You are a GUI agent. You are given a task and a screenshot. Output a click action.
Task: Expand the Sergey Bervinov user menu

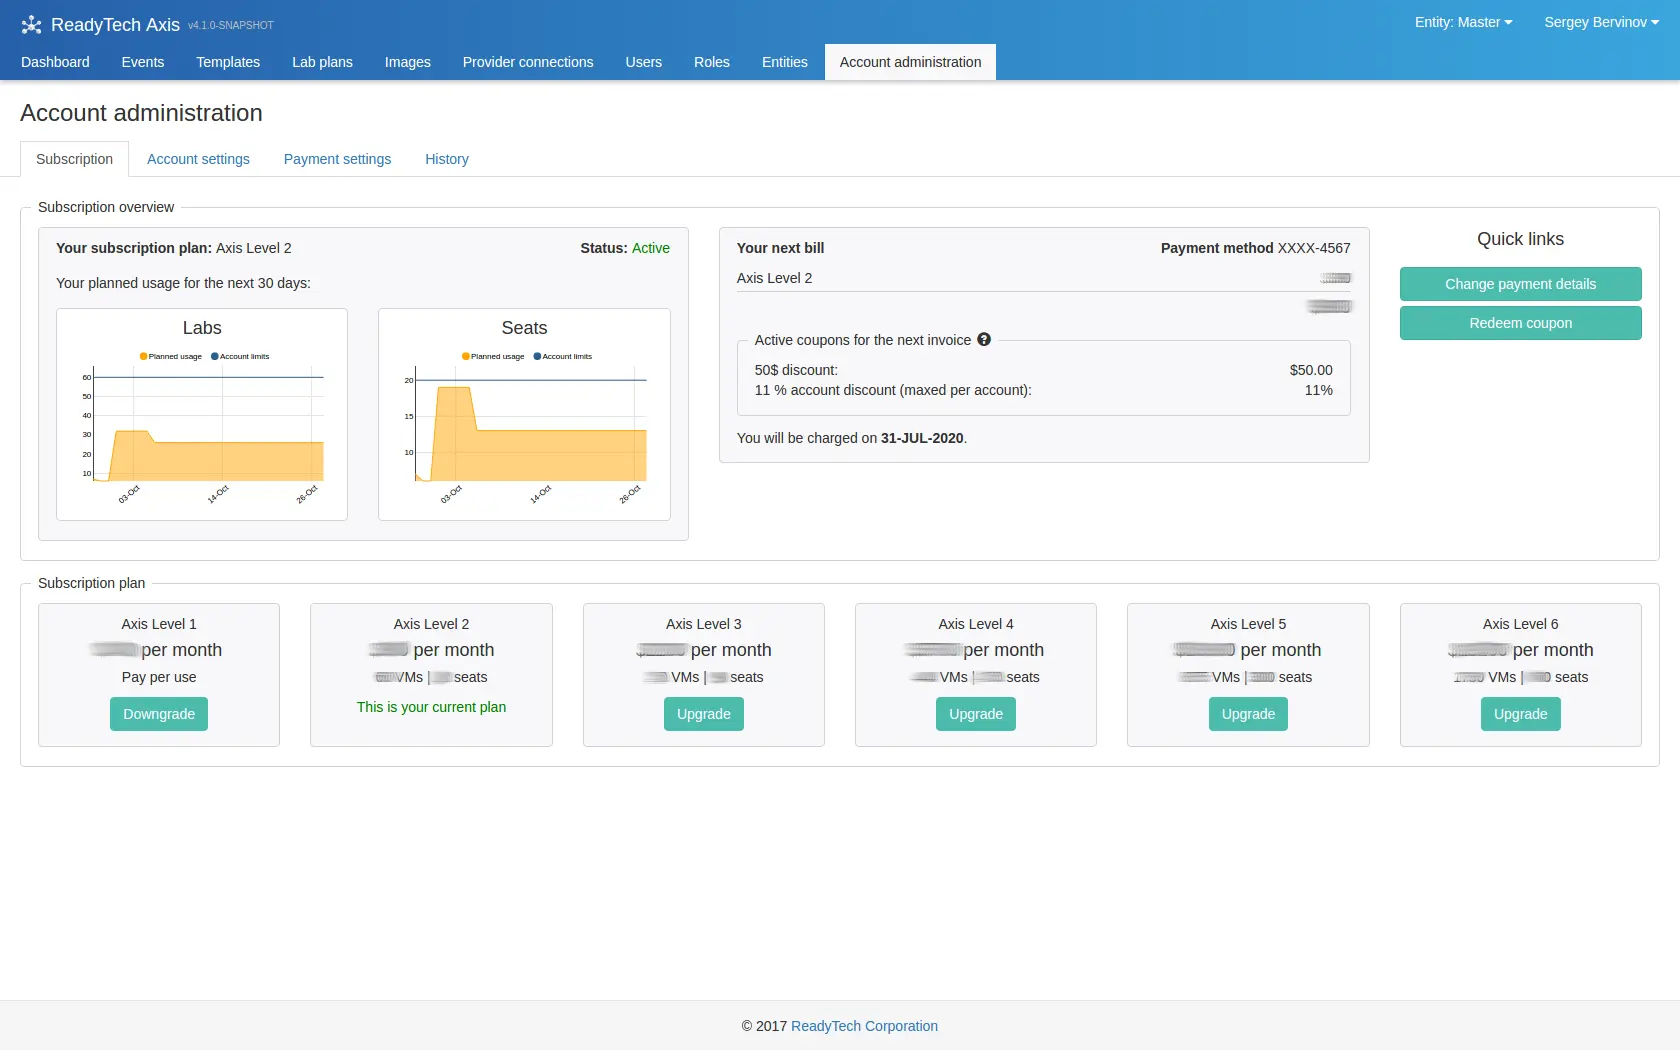tap(1600, 22)
